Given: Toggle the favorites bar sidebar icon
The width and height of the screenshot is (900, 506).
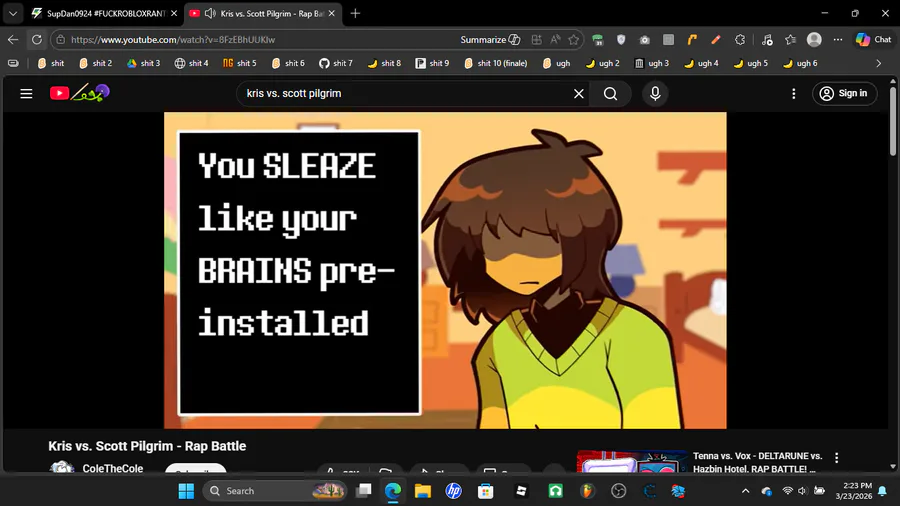Looking at the screenshot, I should [13, 63].
